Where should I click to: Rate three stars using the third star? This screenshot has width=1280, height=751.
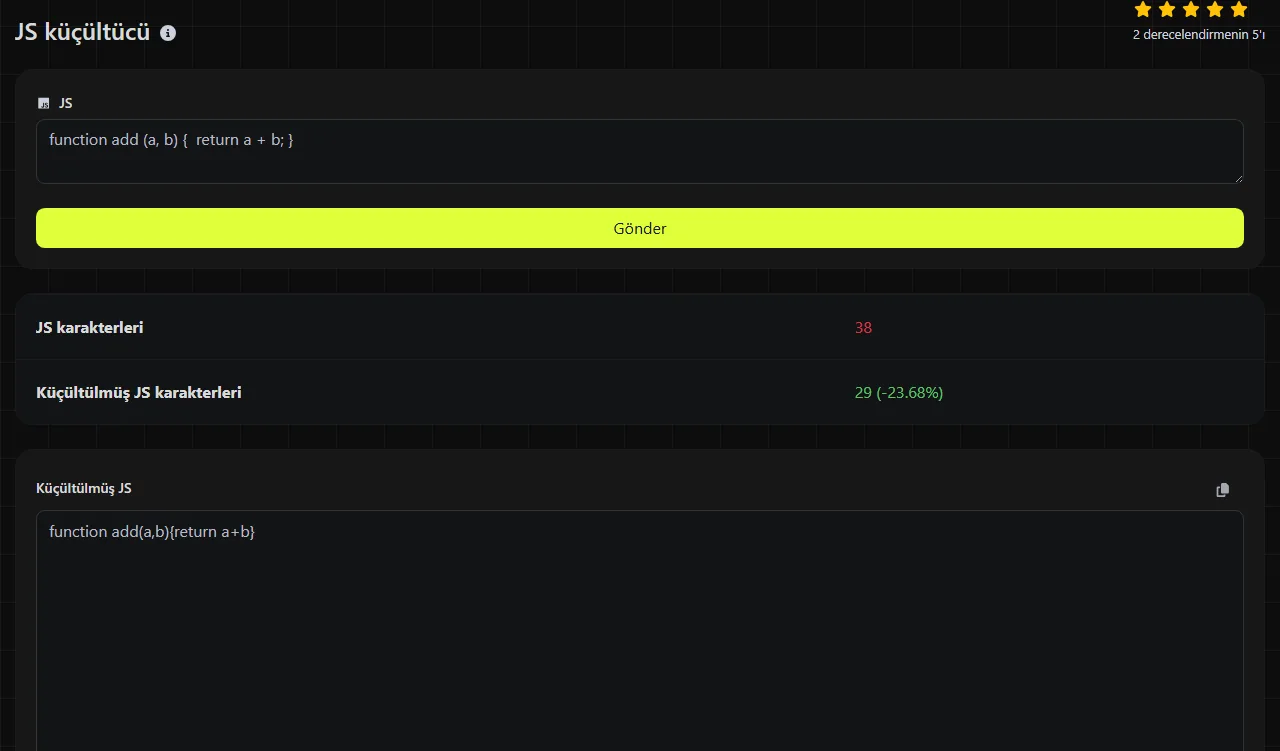[1191, 10]
